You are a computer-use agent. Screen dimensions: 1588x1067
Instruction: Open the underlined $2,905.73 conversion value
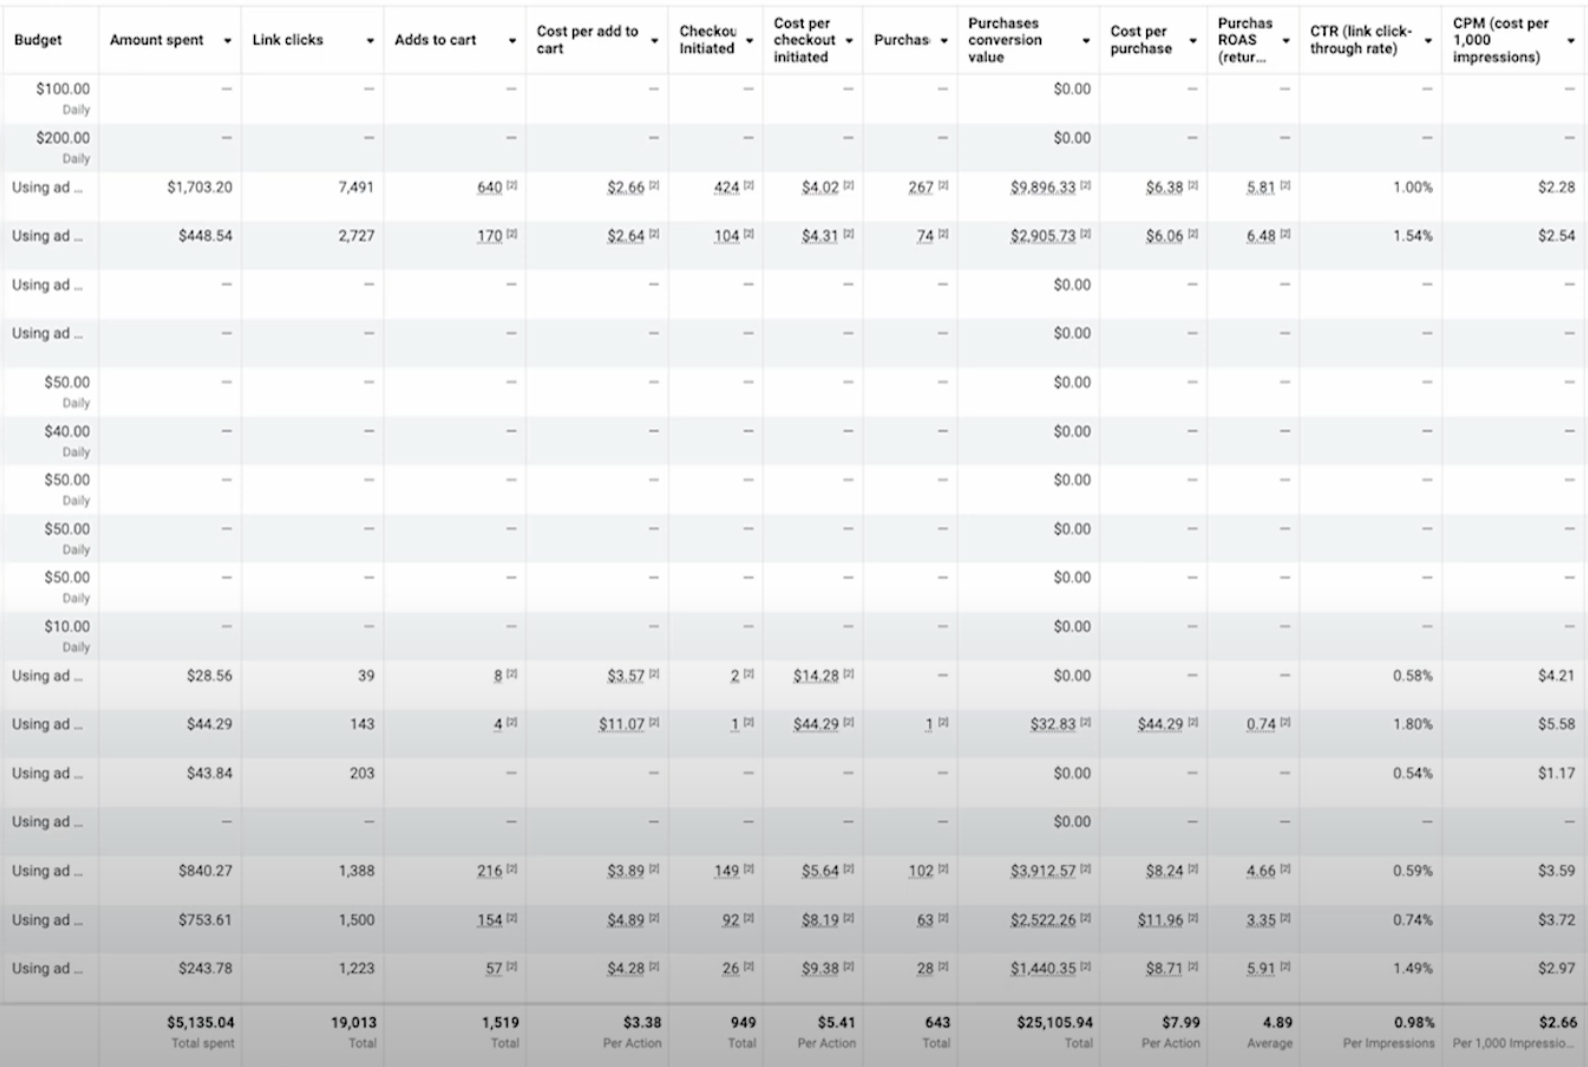[1042, 236]
